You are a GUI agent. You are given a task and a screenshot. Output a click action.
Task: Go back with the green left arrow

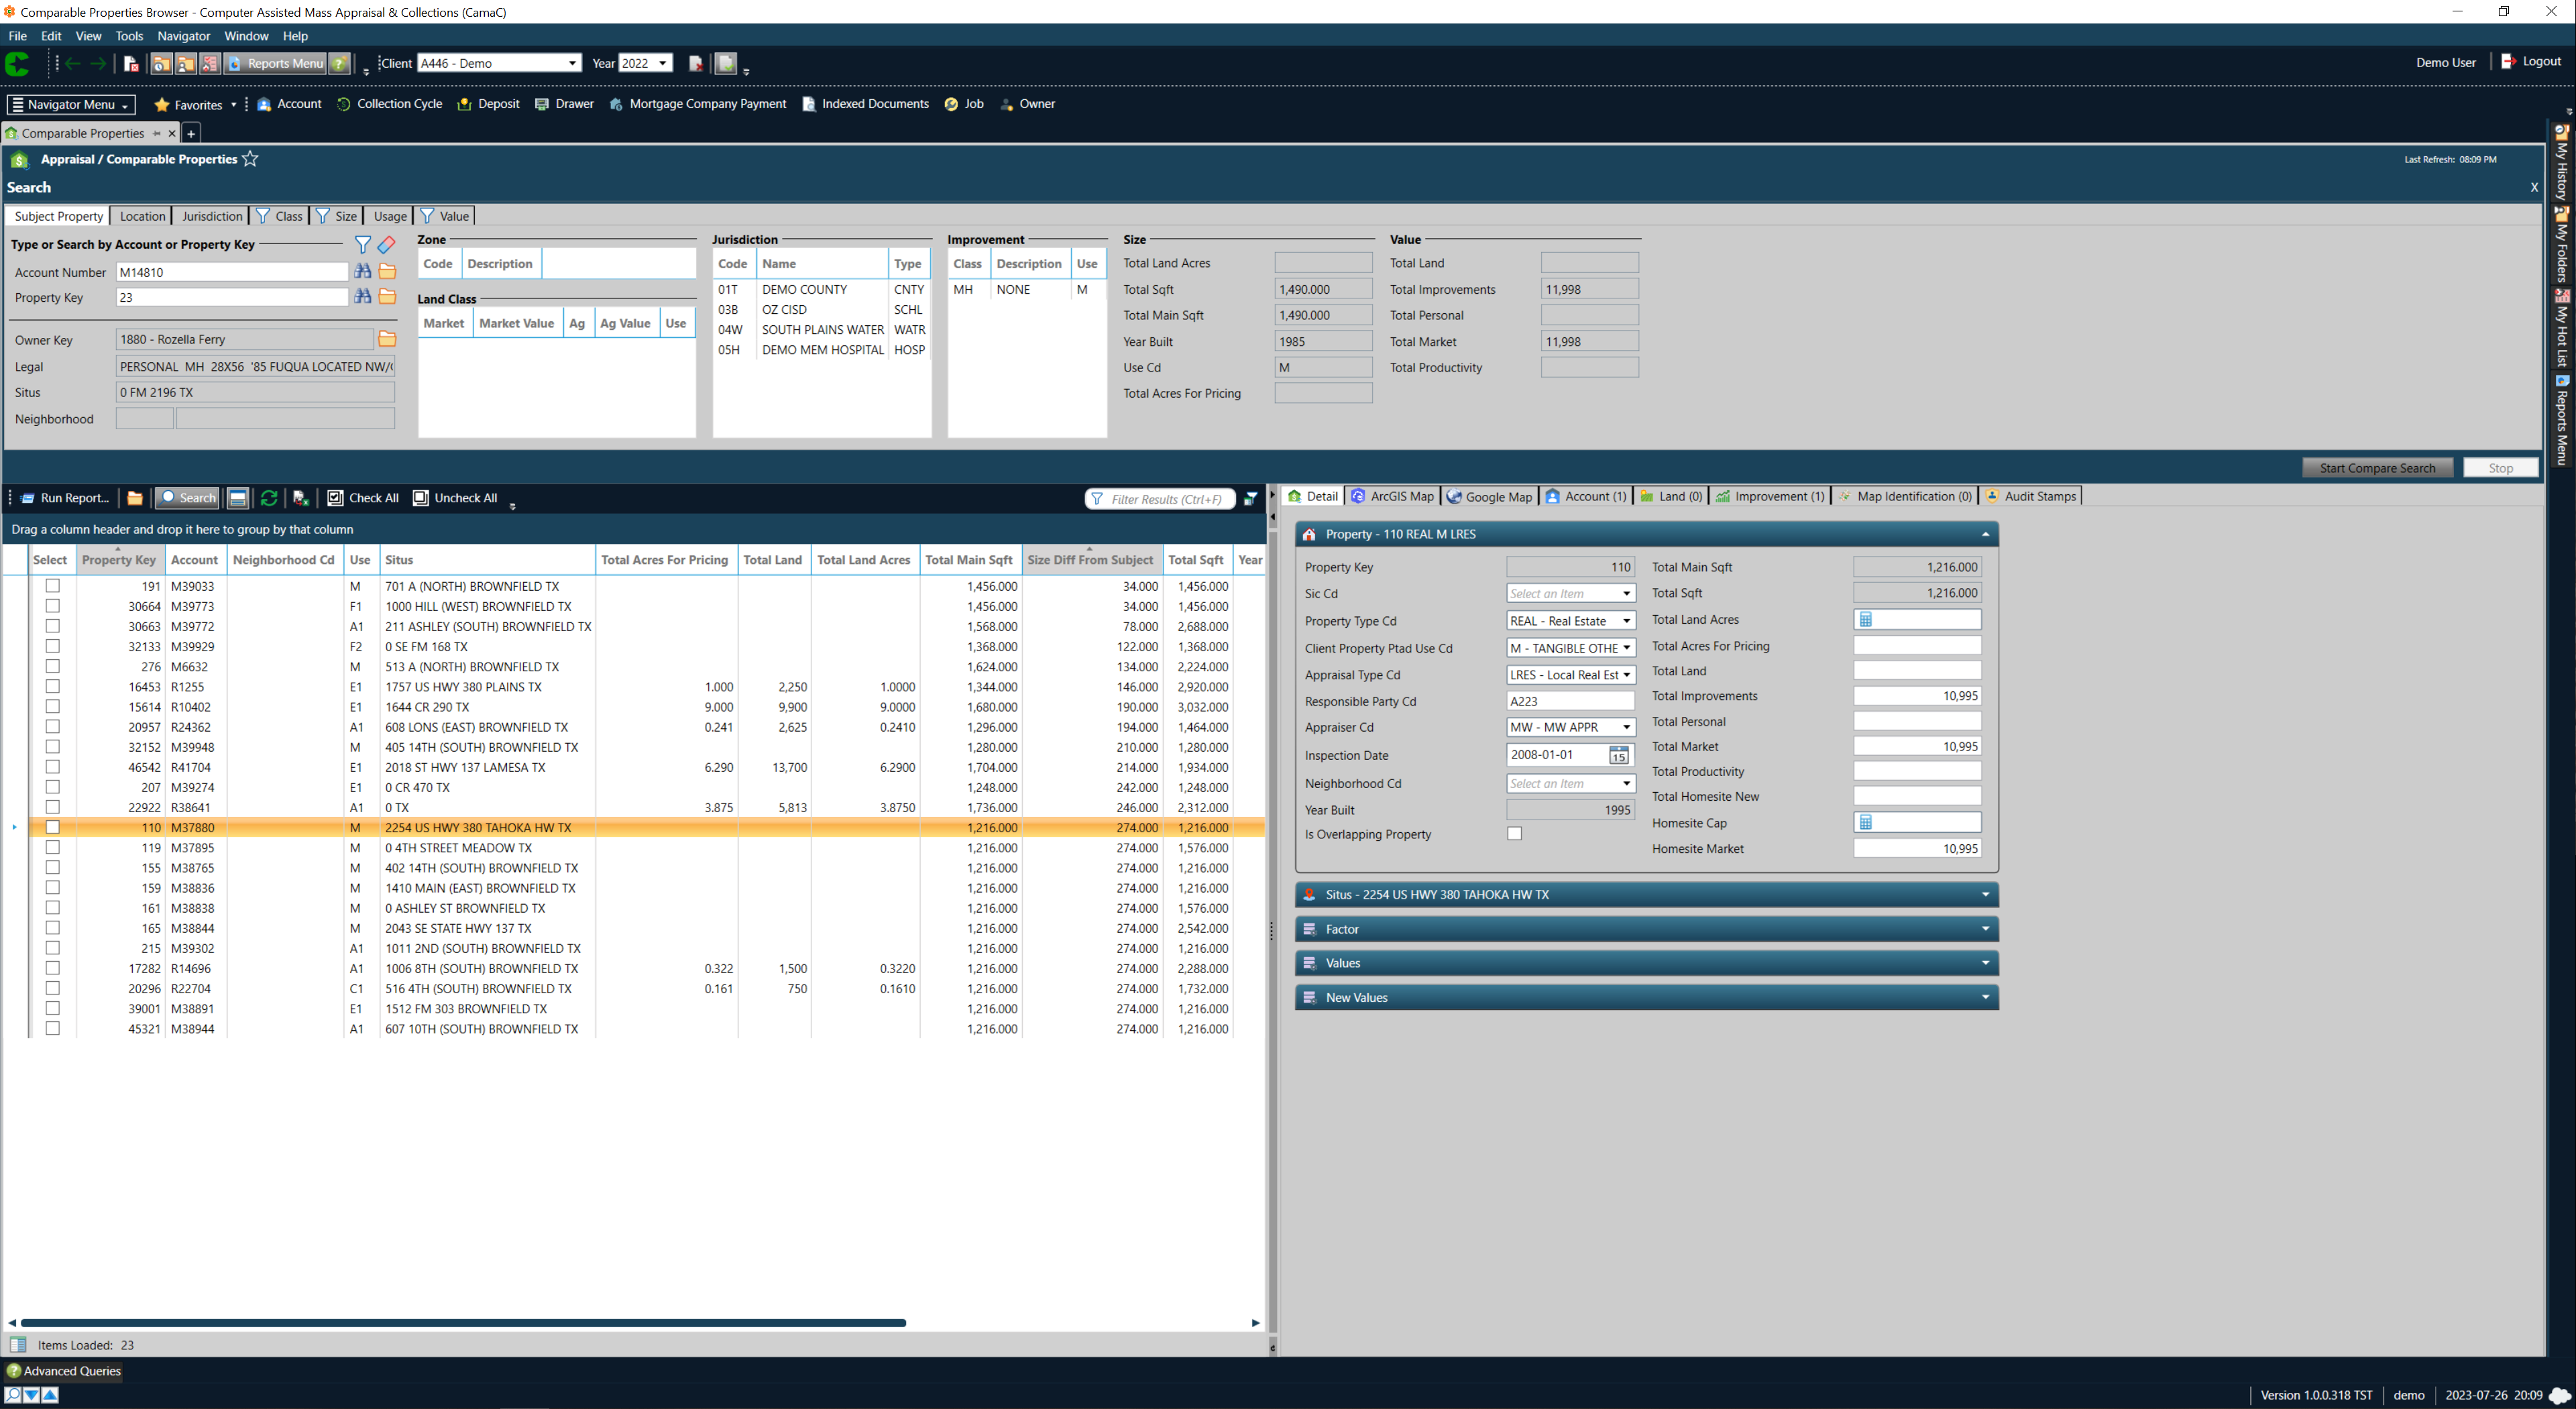pos(73,63)
